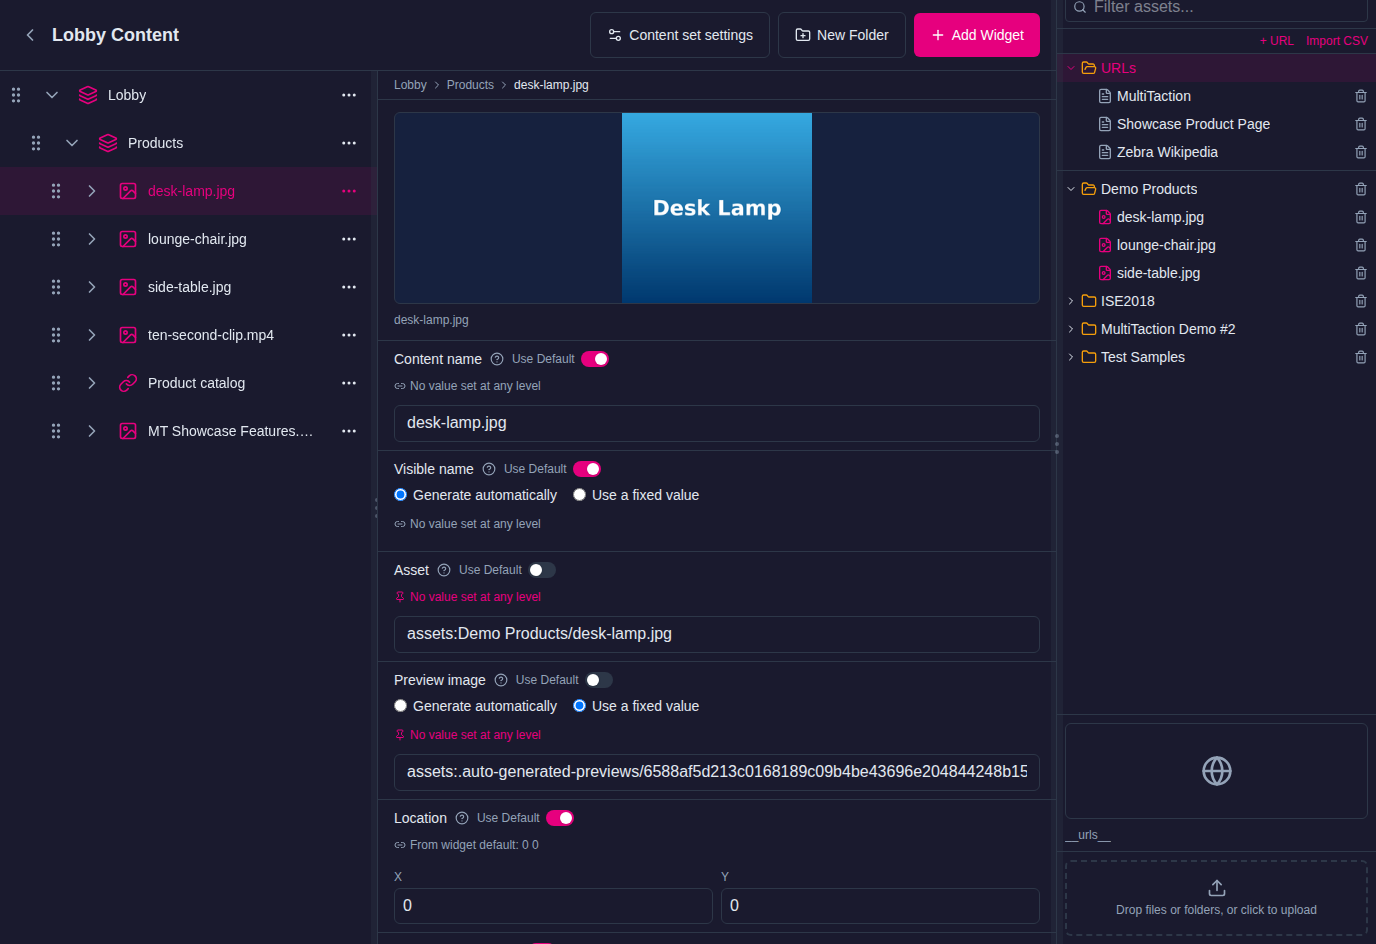Select Use a fixed value for Visible name

click(579, 495)
